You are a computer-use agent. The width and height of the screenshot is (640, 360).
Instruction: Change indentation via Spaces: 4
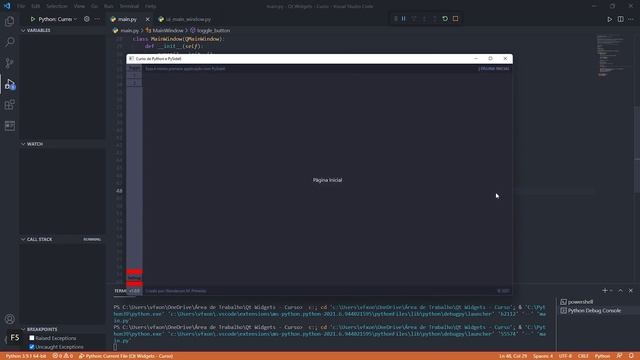click(543, 356)
